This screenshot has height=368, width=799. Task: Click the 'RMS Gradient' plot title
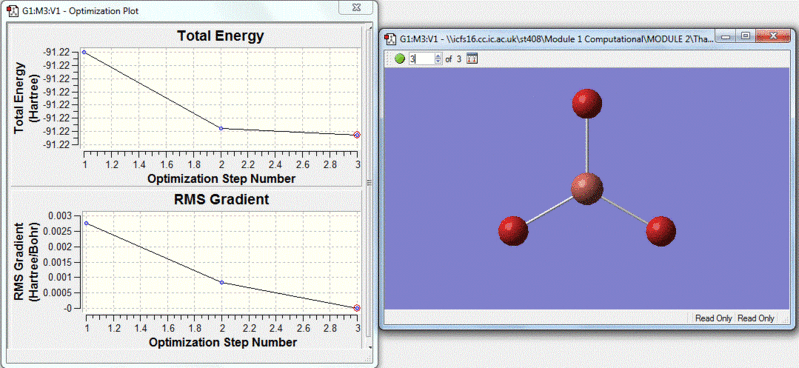(x=221, y=199)
